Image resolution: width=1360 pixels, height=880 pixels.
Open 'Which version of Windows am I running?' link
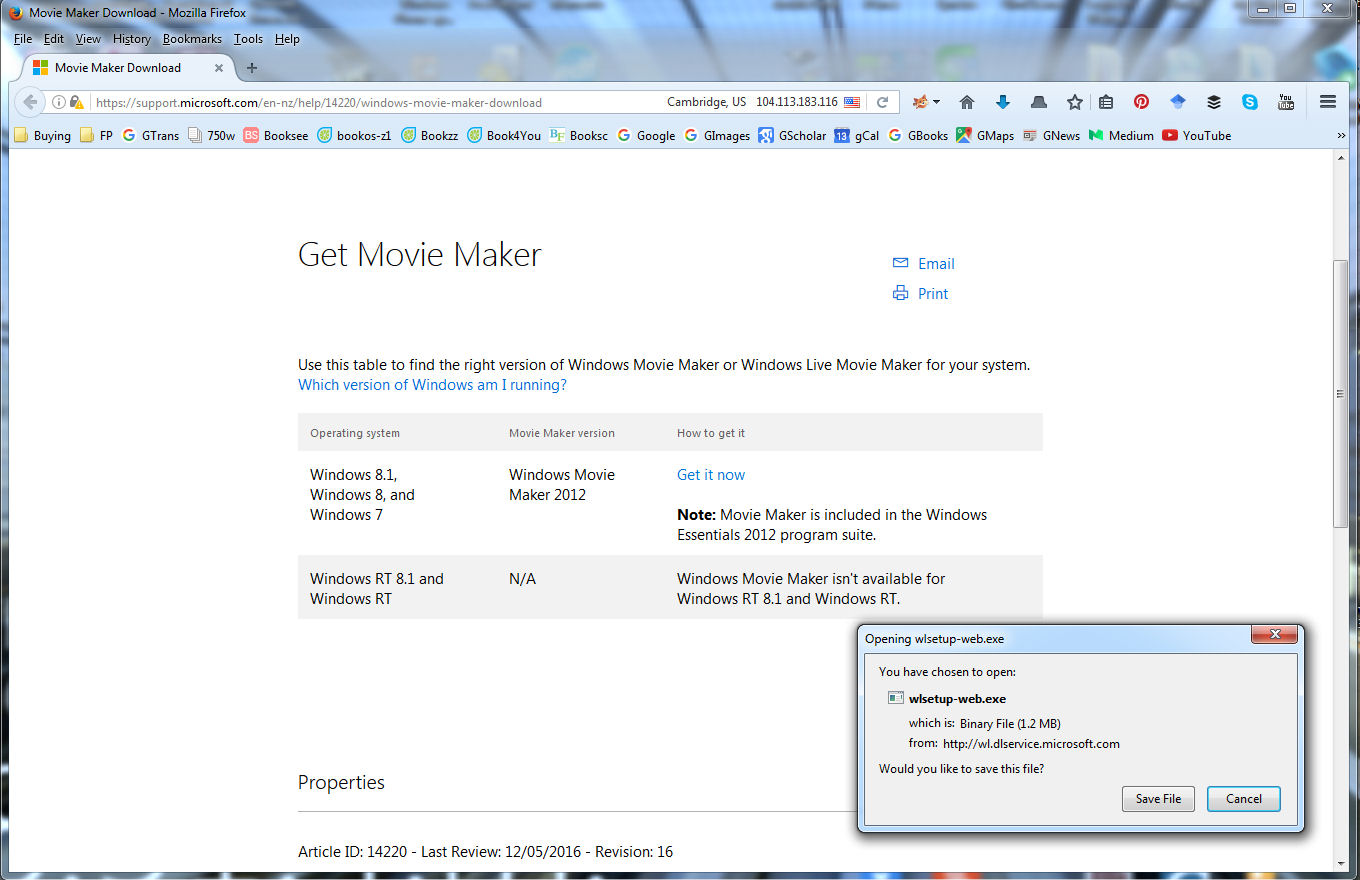432,385
